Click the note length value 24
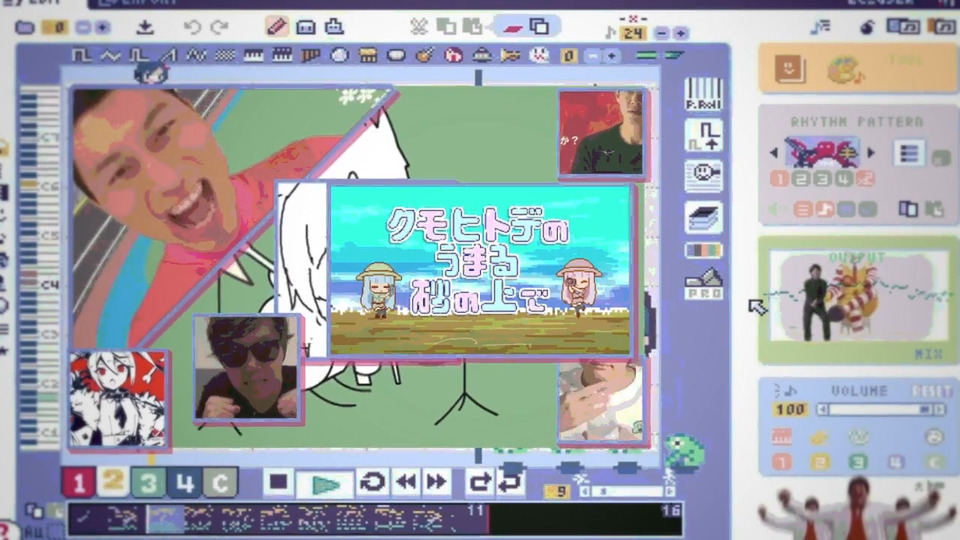Image resolution: width=960 pixels, height=540 pixels. 634,33
